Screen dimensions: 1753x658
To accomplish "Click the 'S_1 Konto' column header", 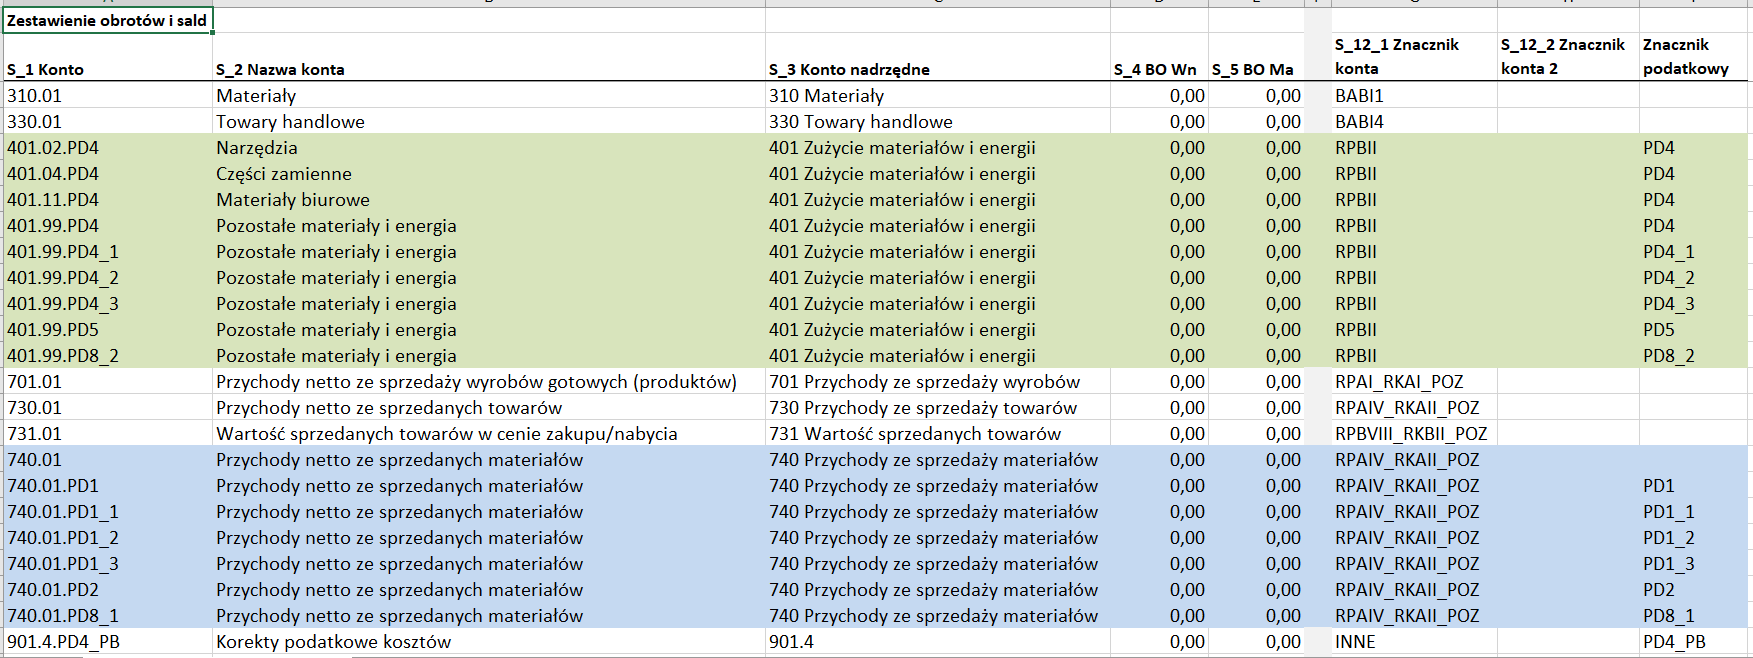I will 107,57.
